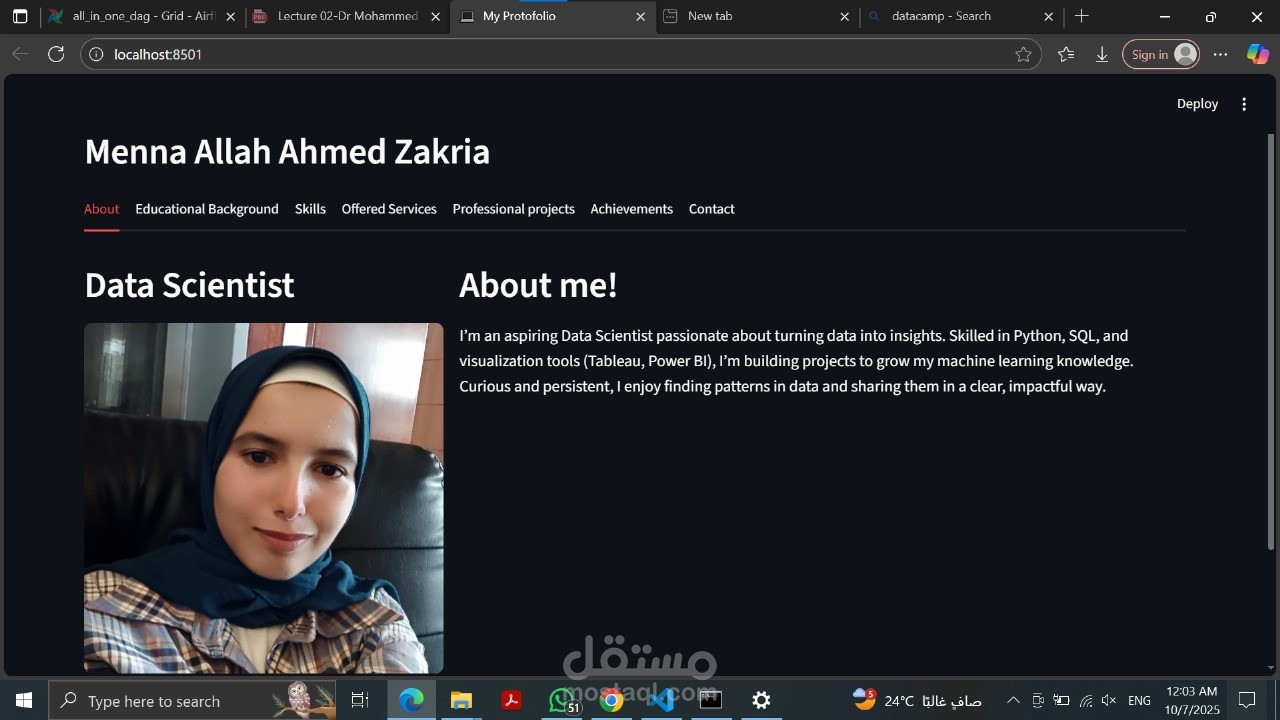Change the ENG input language
Viewport: 1280px width, 720px height.
tap(1139, 700)
